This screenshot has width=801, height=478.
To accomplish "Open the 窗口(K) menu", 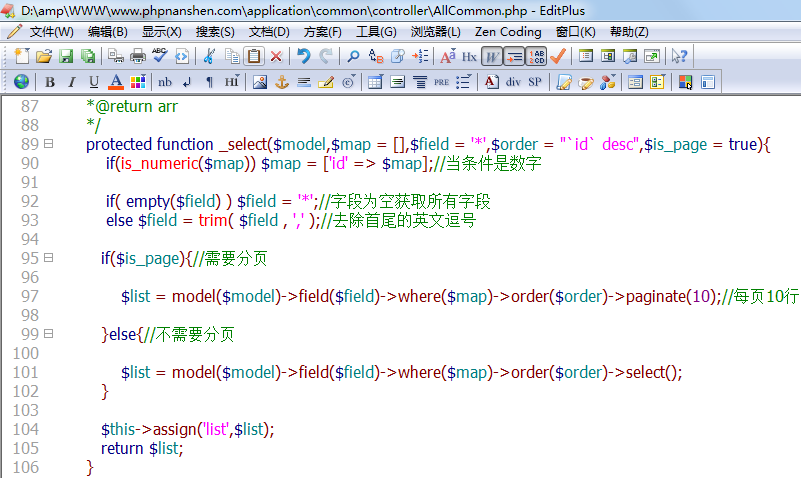I will (575, 32).
